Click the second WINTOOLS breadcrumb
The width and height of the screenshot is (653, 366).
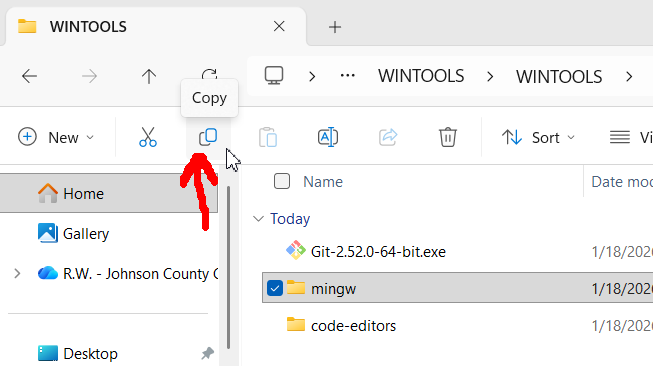coord(559,77)
